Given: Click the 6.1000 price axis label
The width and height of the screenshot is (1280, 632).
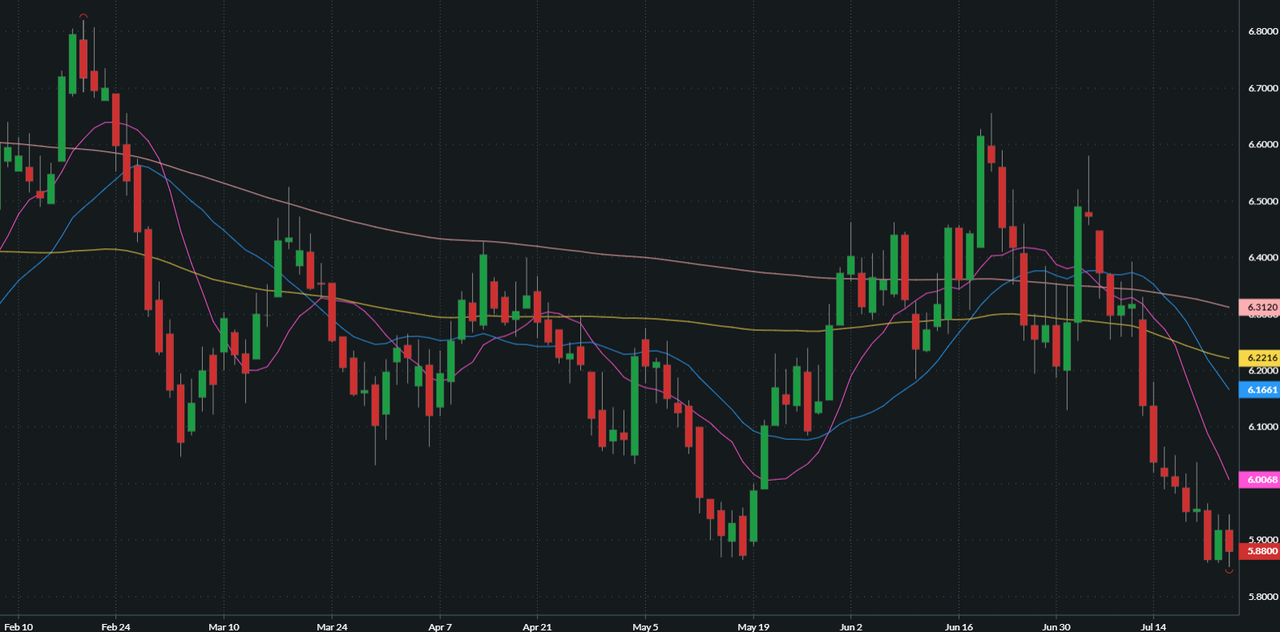Looking at the screenshot, I should [x=1263, y=427].
